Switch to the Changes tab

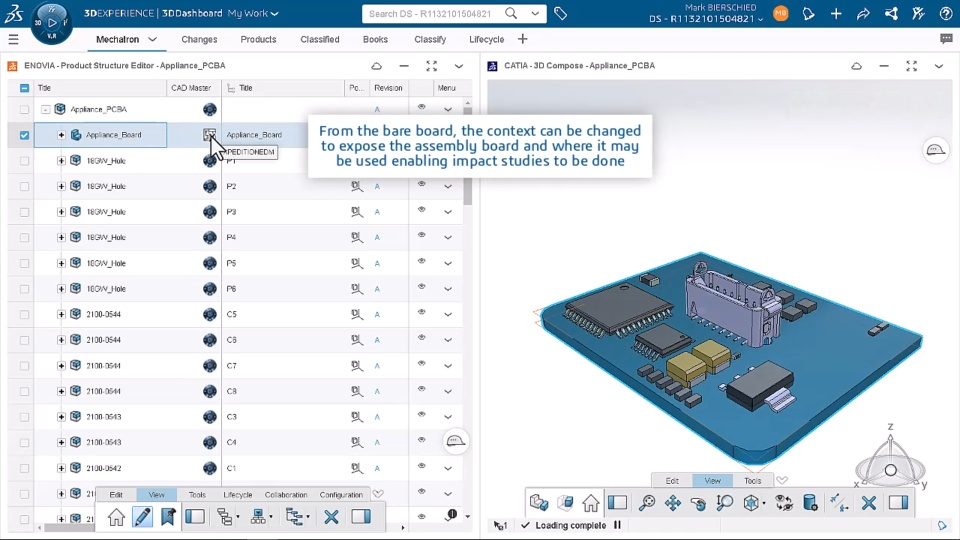click(x=199, y=39)
